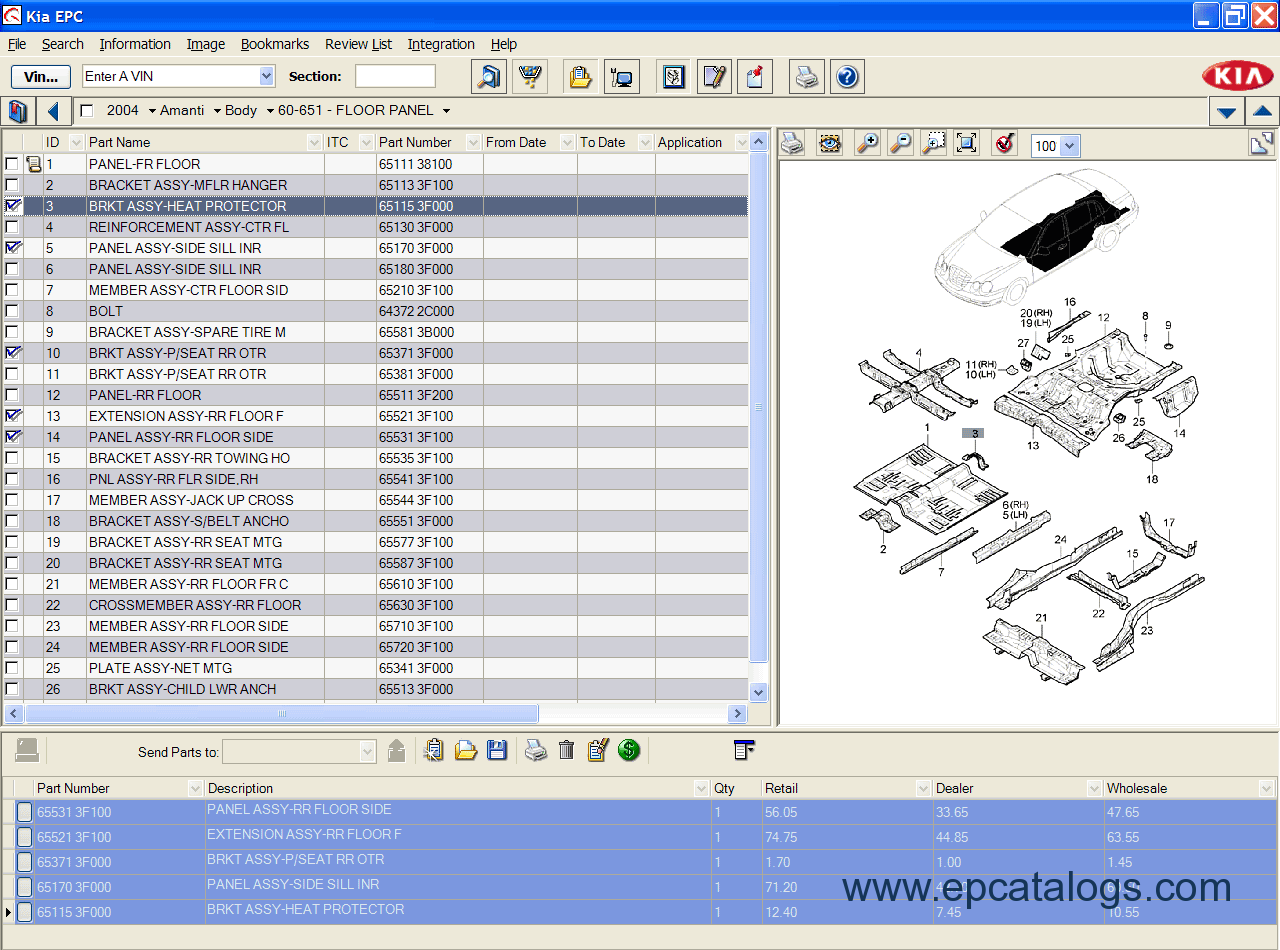Click the pushpin note icon in the main toolbar
The height and width of the screenshot is (950, 1280).
pyautogui.click(x=755, y=77)
